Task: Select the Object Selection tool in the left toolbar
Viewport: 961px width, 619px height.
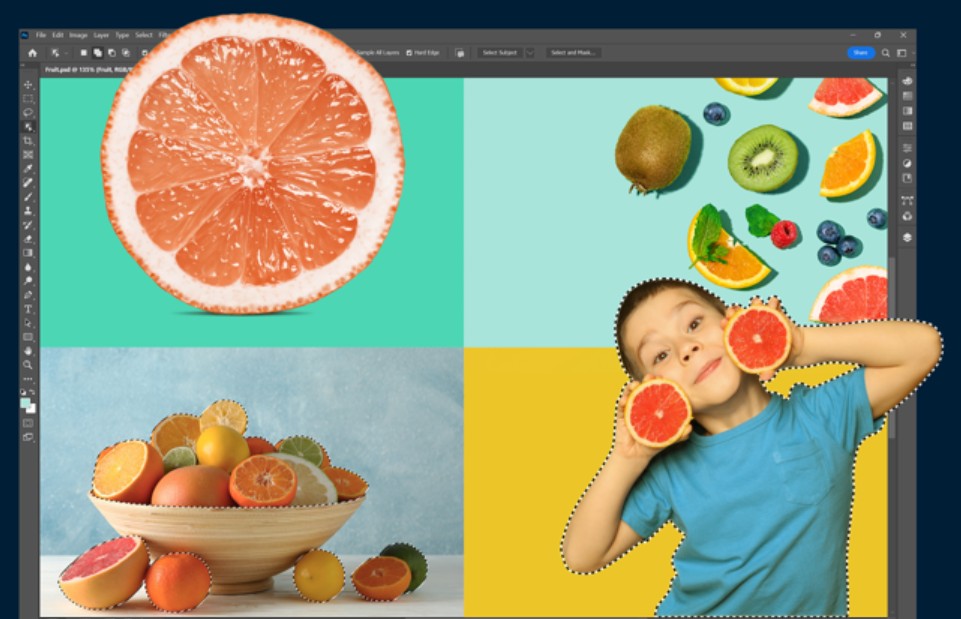Action: (28, 127)
